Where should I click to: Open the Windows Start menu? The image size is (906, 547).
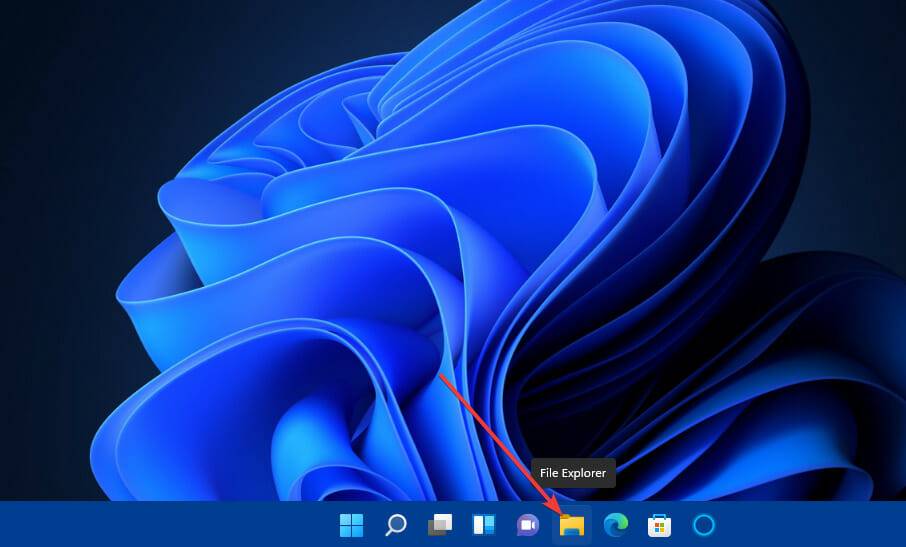tap(351, 525)
